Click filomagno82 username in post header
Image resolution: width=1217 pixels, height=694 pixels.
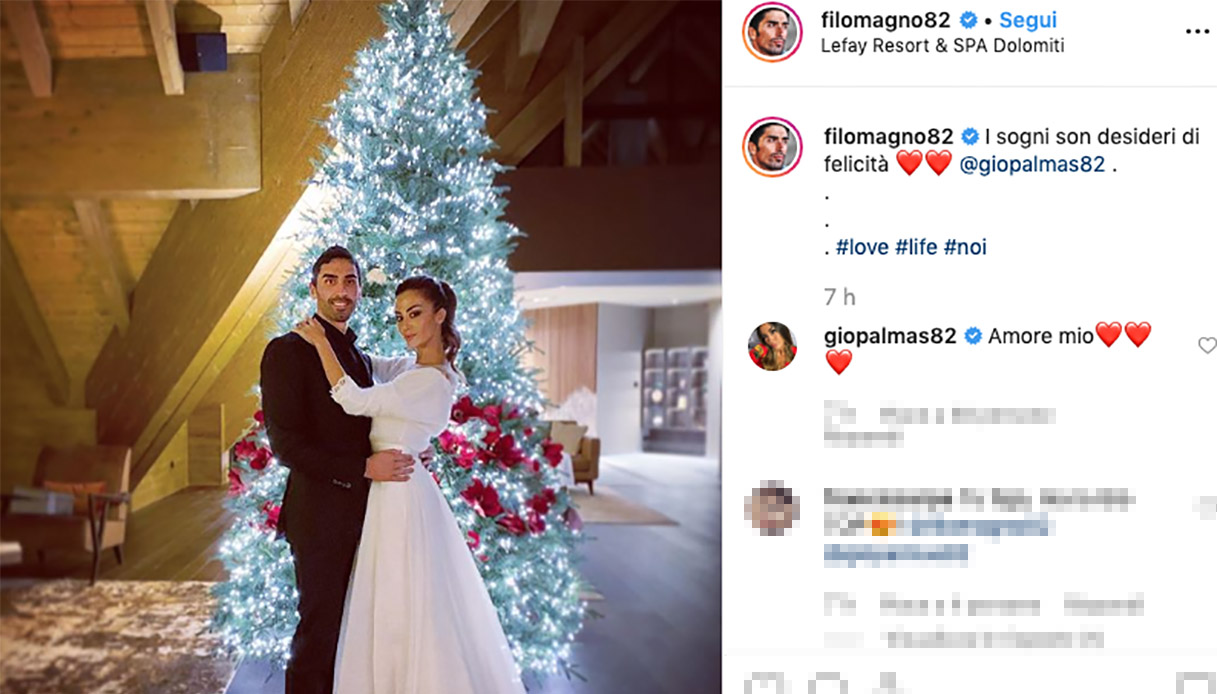(888, 20)
